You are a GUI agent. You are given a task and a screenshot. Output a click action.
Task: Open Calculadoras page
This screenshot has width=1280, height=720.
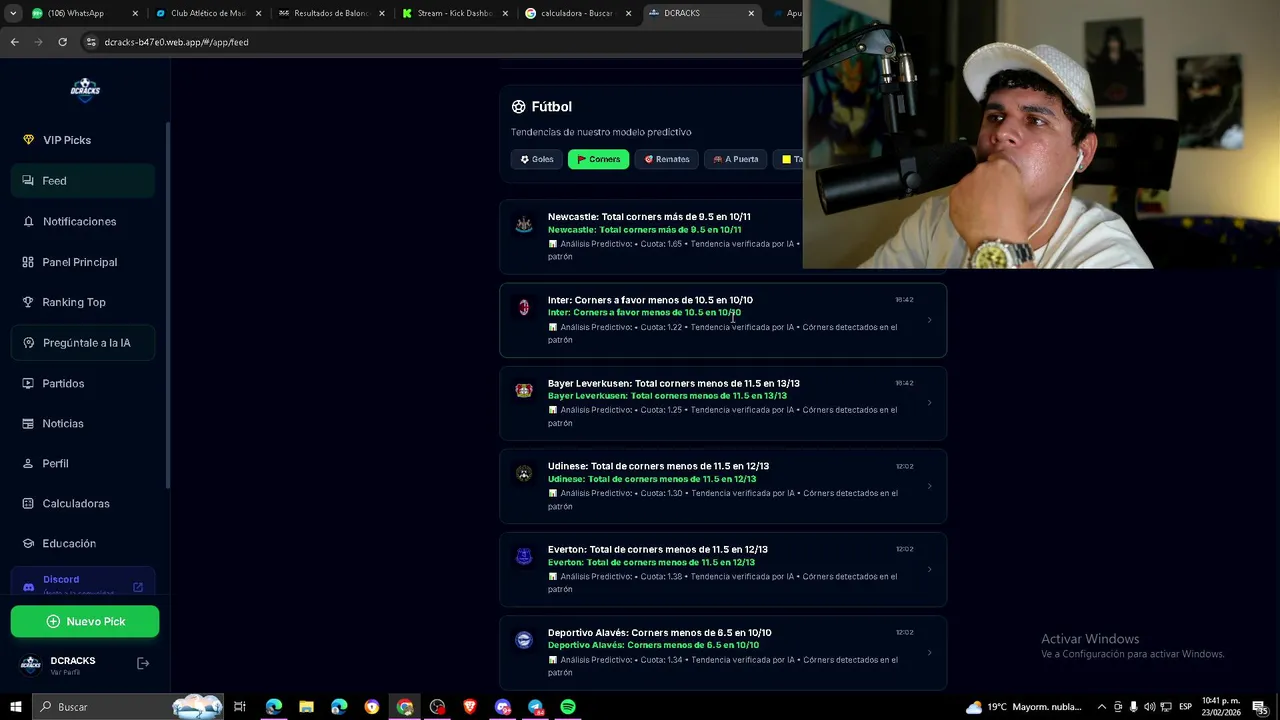pyautogui.click(x=84, y=503)
